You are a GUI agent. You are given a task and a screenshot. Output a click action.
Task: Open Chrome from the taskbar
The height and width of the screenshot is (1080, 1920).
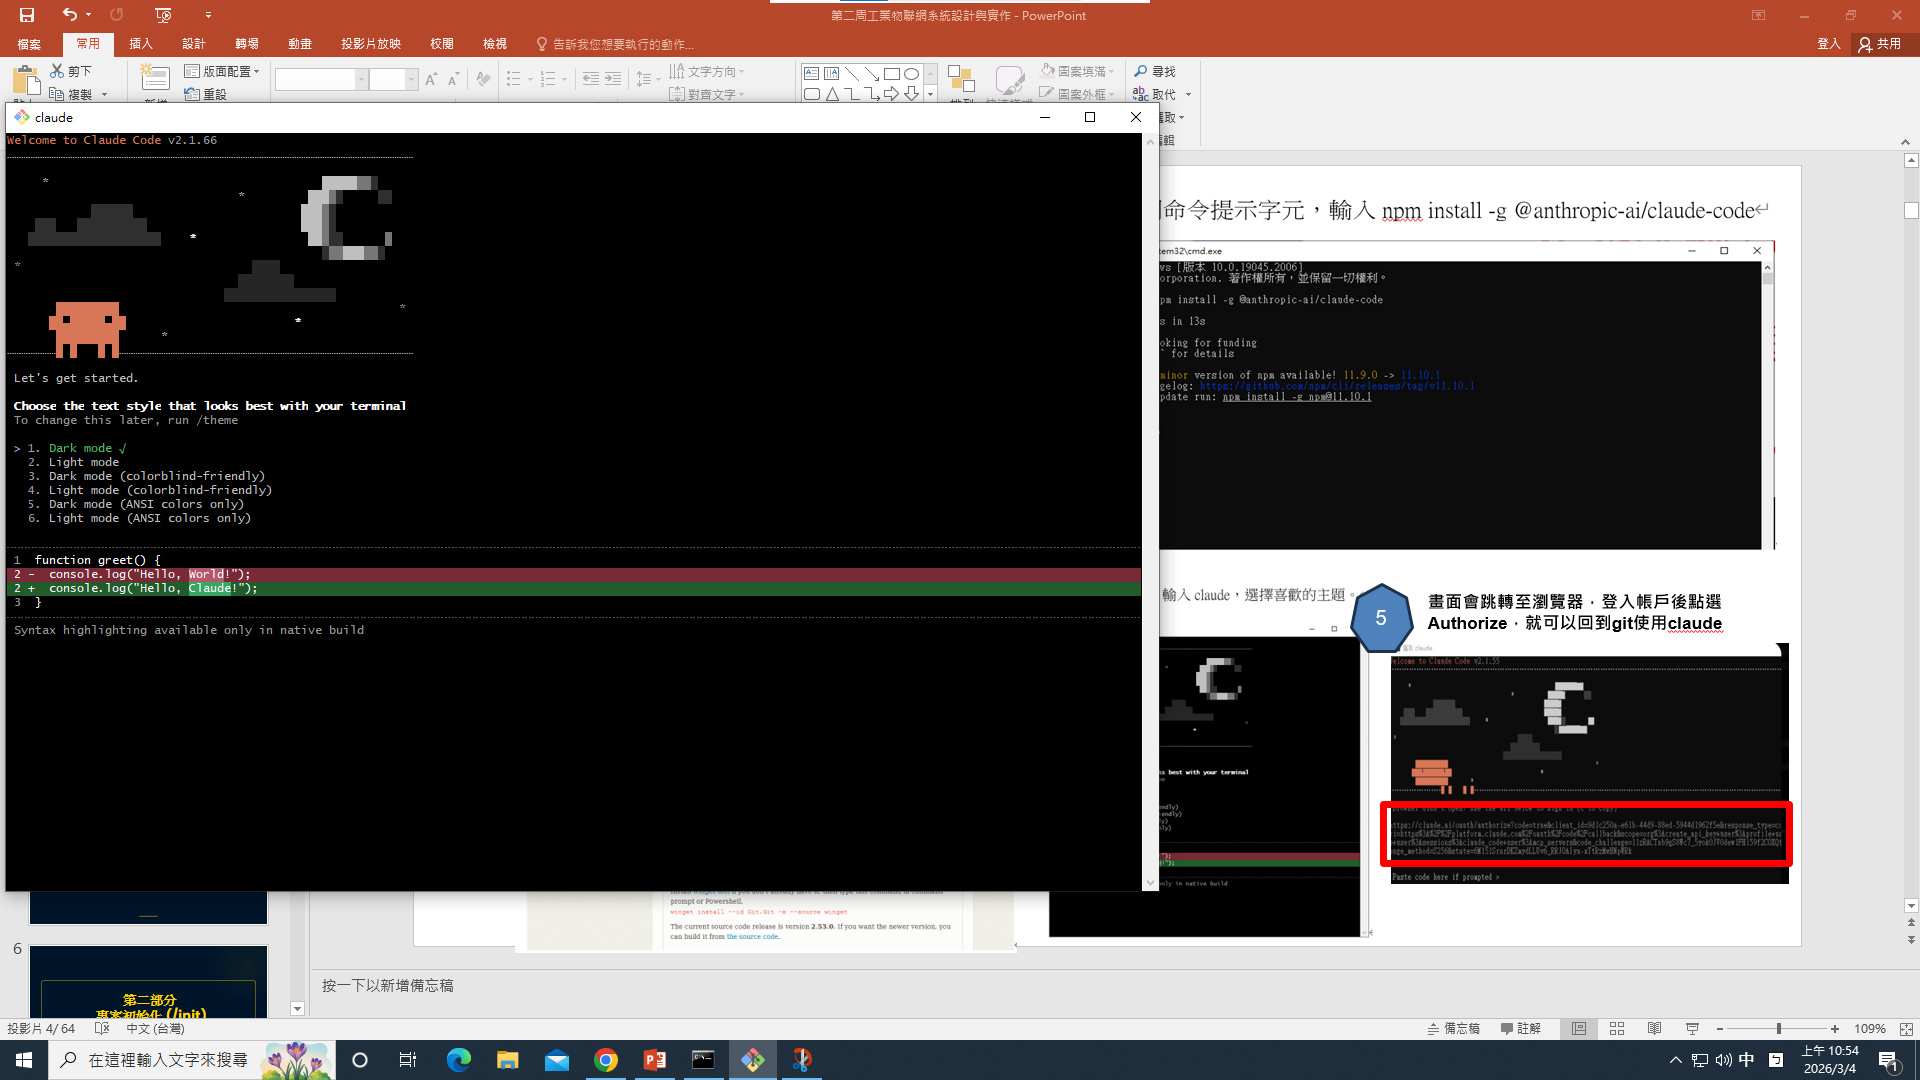point(606,1060)
